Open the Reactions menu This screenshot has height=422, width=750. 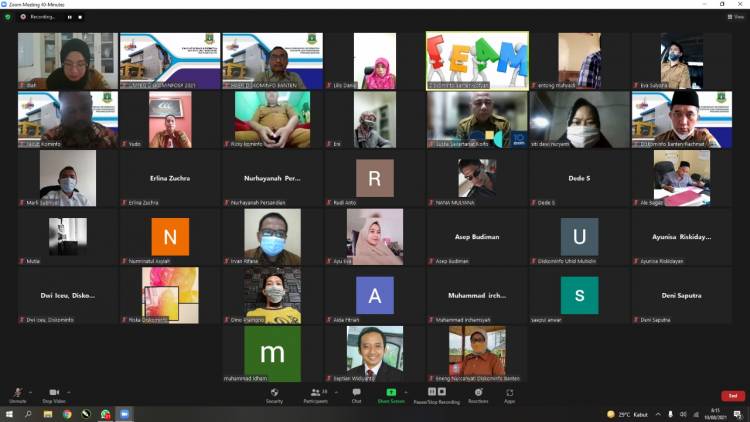(478, 393)
